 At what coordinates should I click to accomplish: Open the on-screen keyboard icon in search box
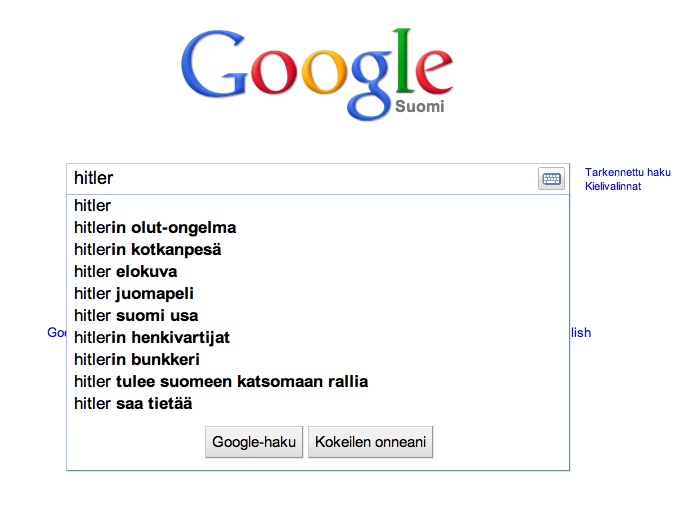tap(552, 179)
